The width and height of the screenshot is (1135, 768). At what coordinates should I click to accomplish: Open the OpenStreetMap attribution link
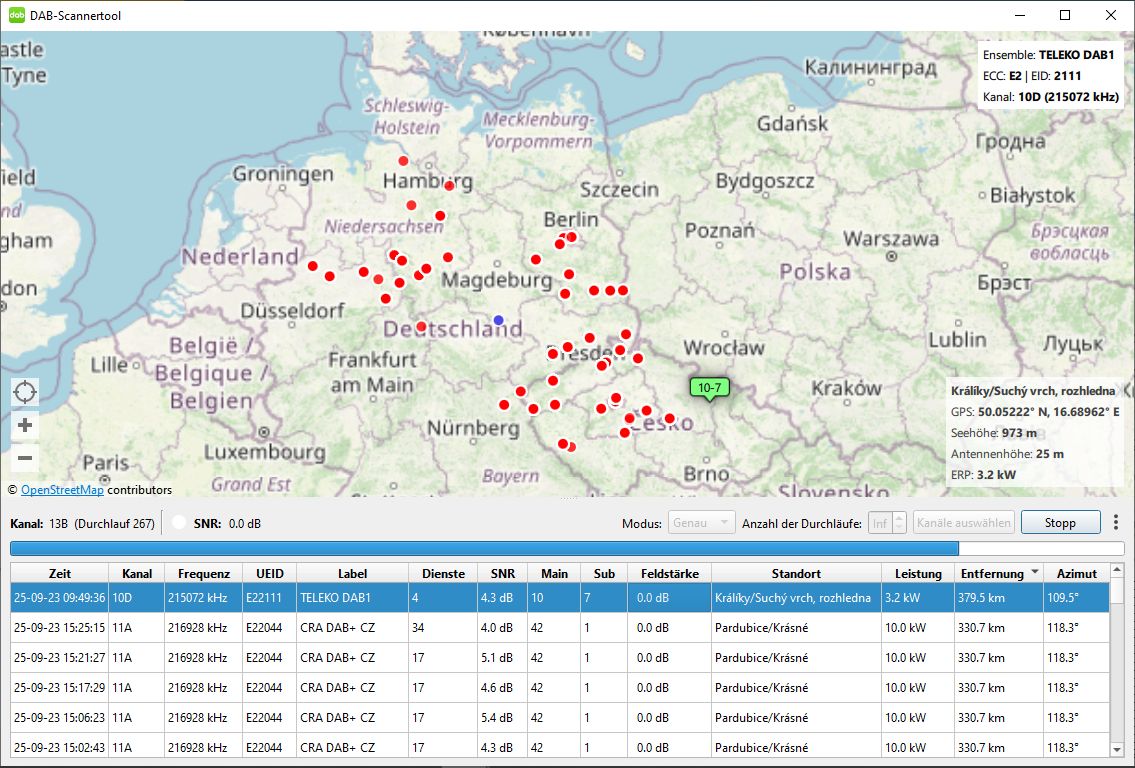click(62, 490)
